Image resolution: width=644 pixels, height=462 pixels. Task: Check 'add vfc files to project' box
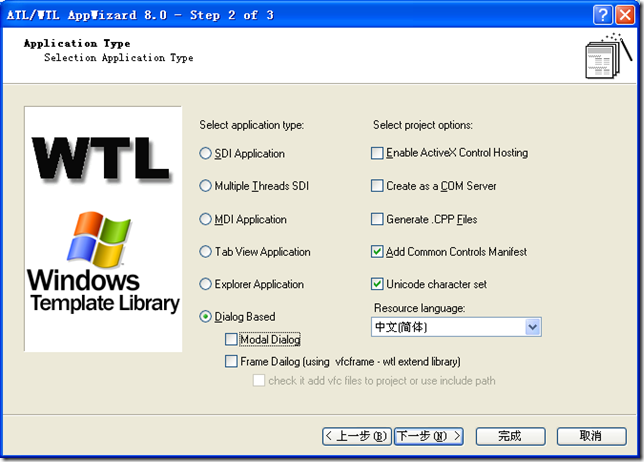point(259,381)
